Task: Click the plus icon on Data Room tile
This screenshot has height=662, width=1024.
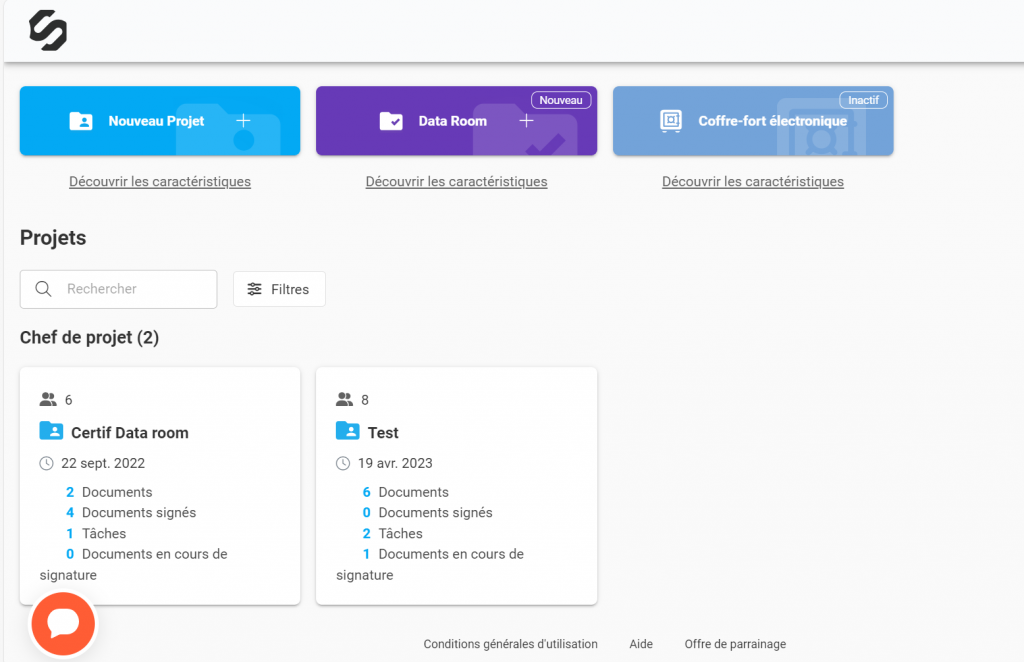Action: coord(527,121)
